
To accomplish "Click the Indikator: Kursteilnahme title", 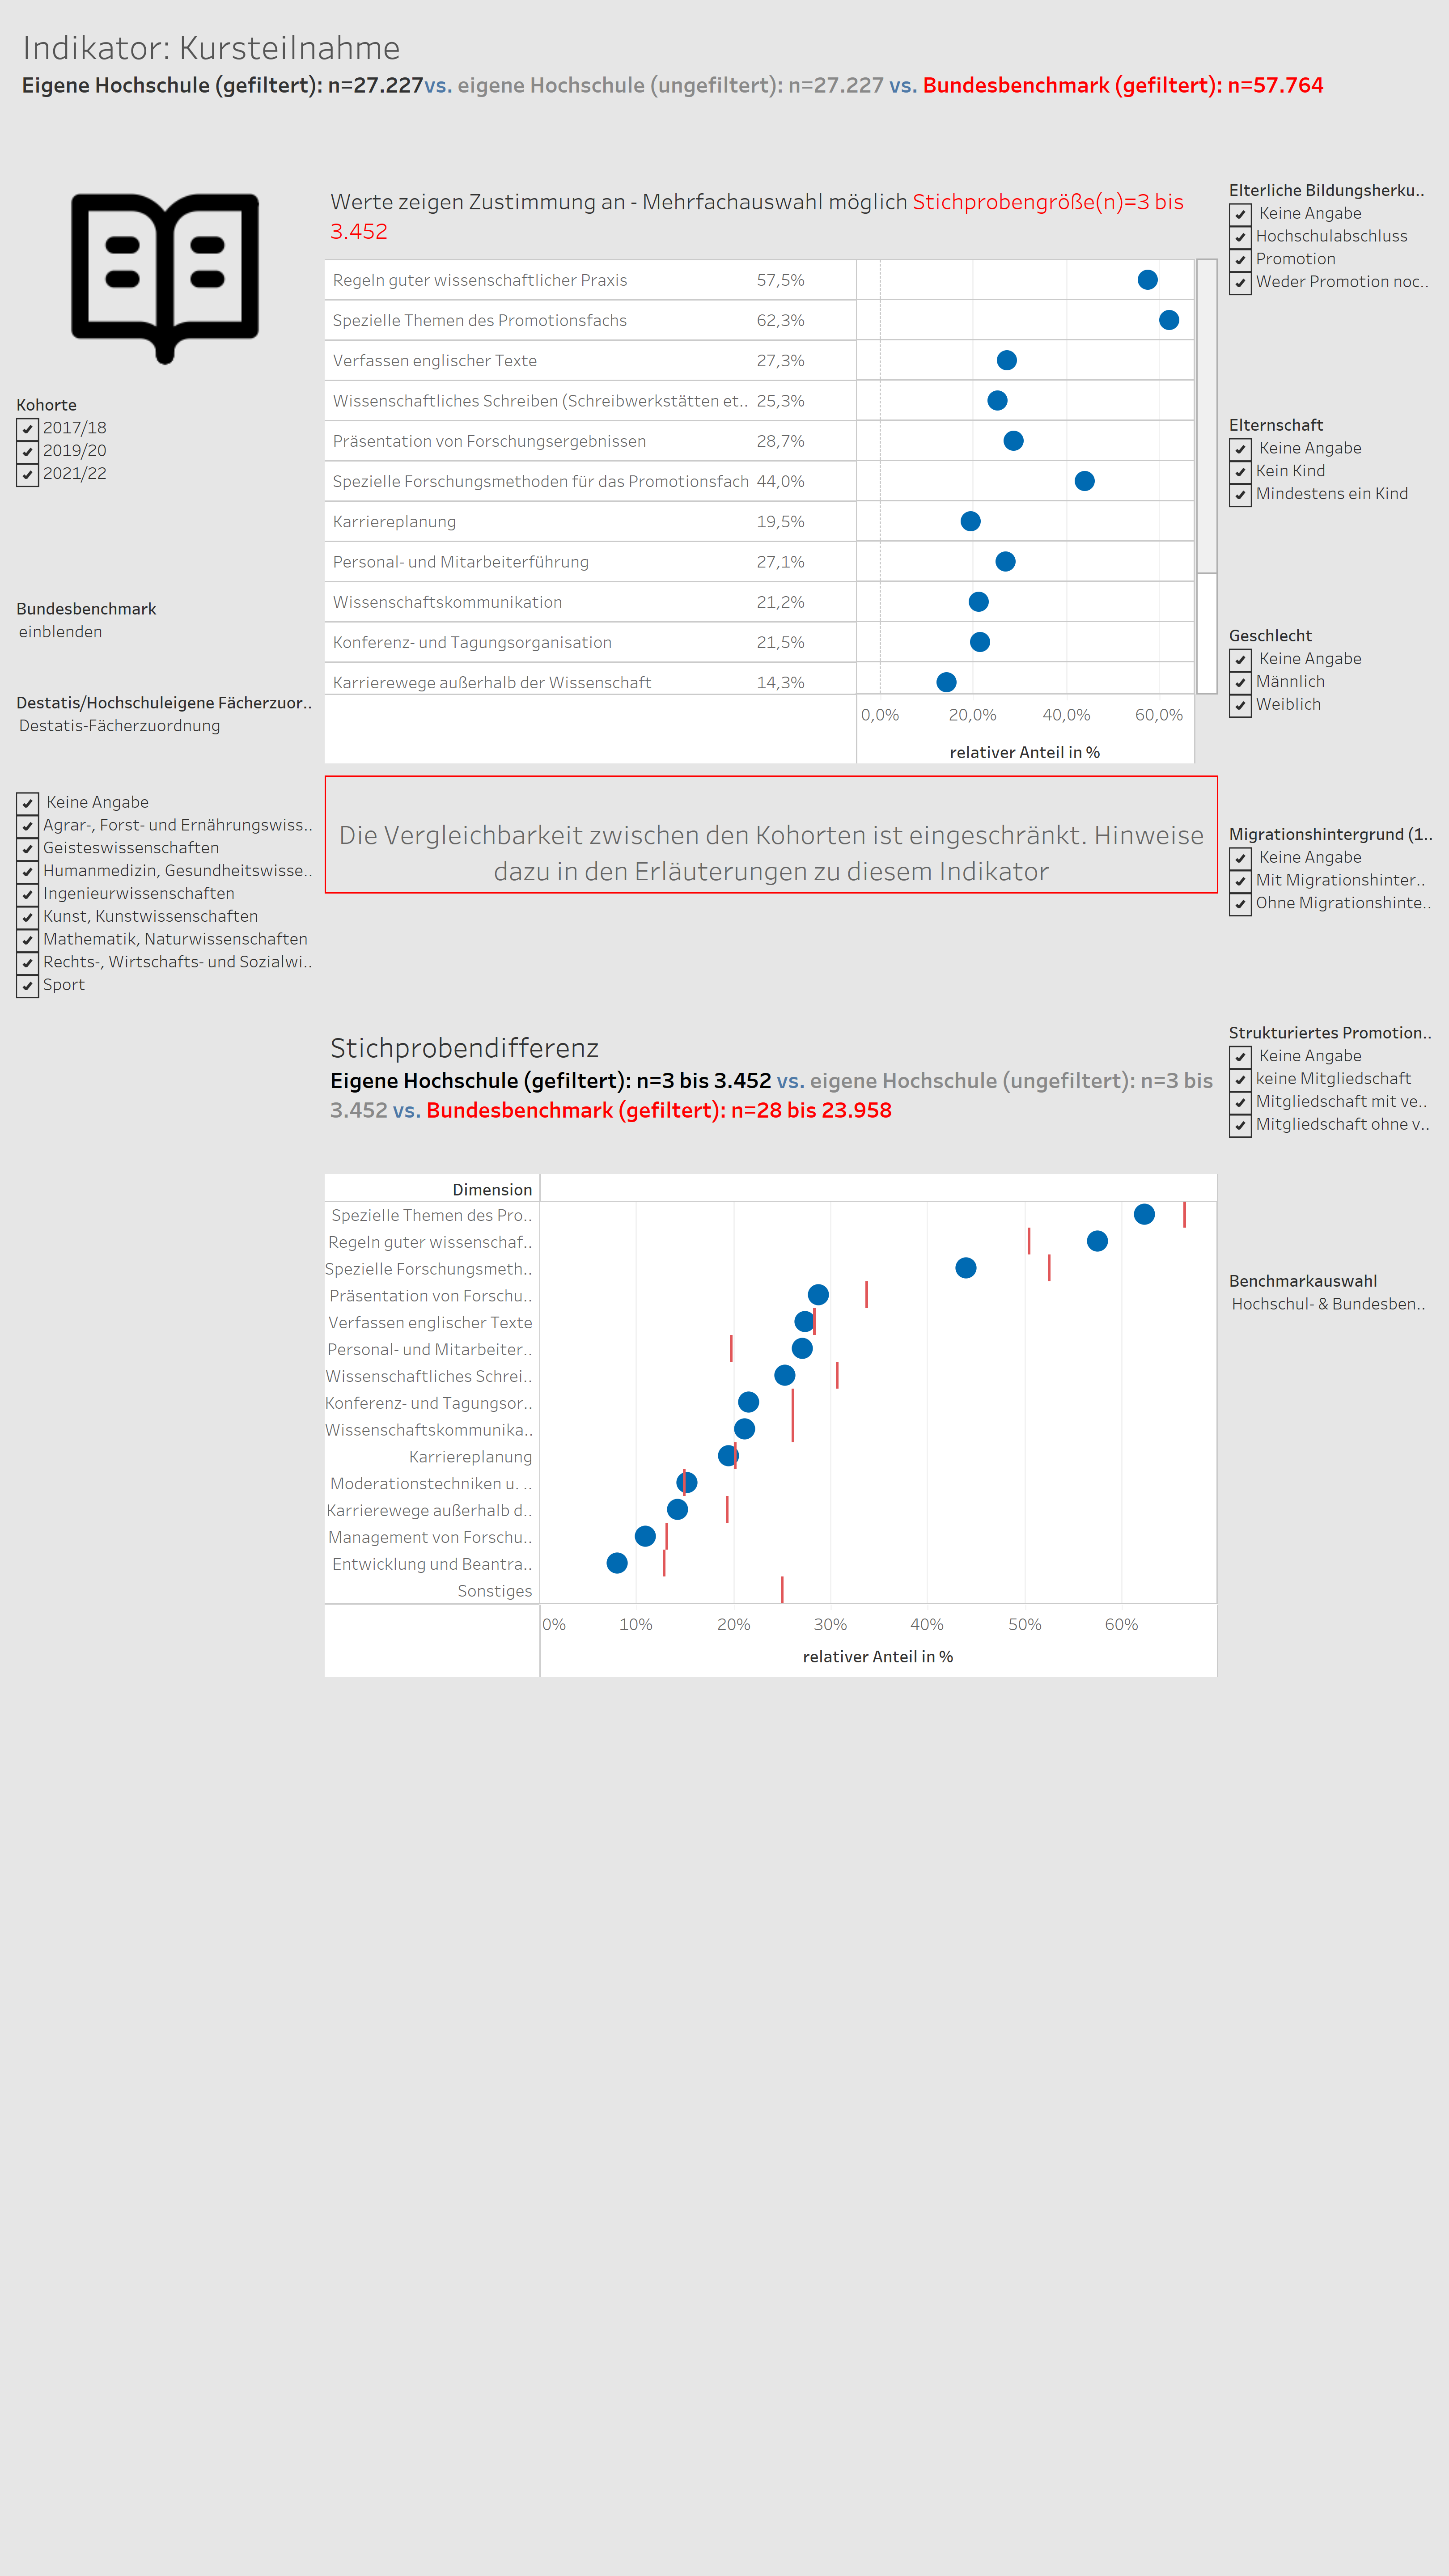I will click(211, 48).
